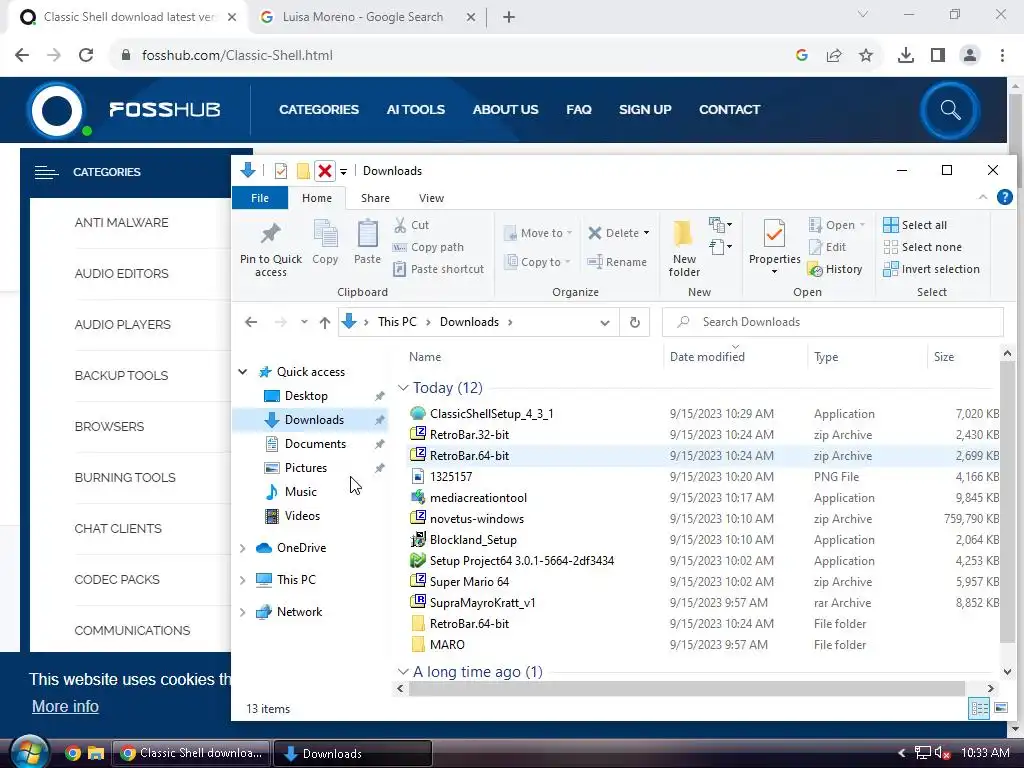Viewport: 1024px width, 768px height.
Task: Click the horizontal scrollbar of the file list
Action: [x=687, y=688]
